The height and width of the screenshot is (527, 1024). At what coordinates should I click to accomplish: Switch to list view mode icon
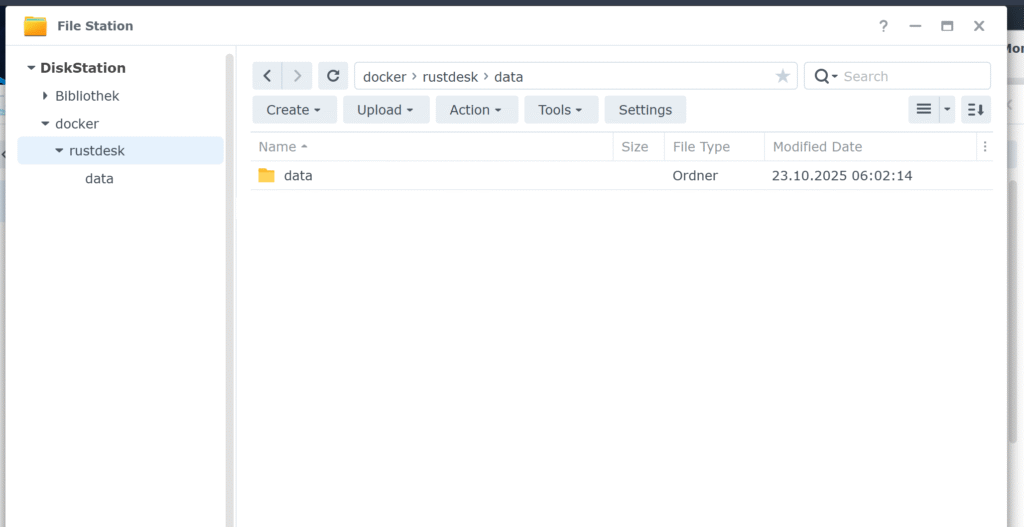coord(923,110)
